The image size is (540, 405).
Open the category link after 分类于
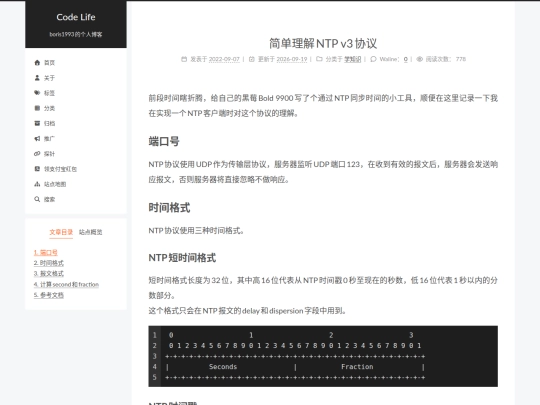point(353,59)
